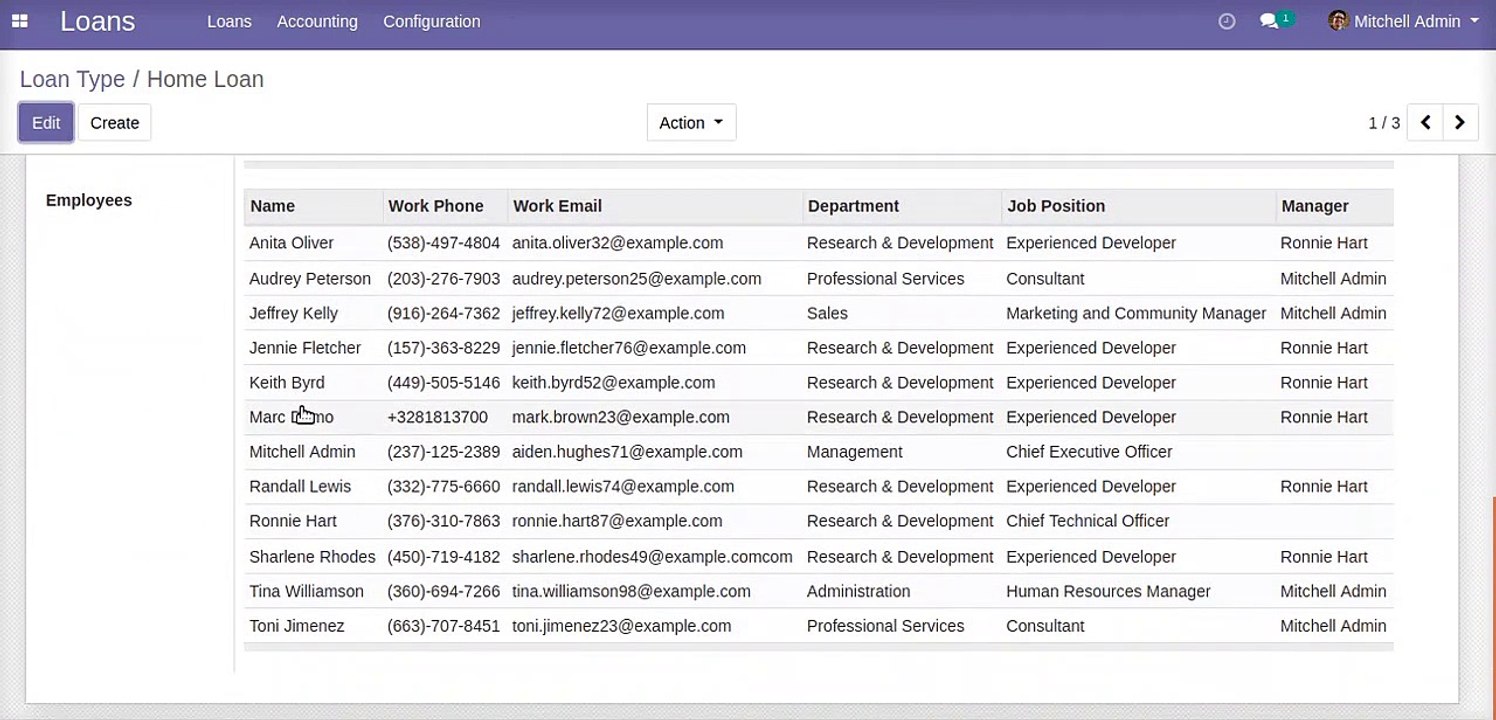Click the Create button
Viewport: 1496px width, 720px height.
click(x=114, y=123)
